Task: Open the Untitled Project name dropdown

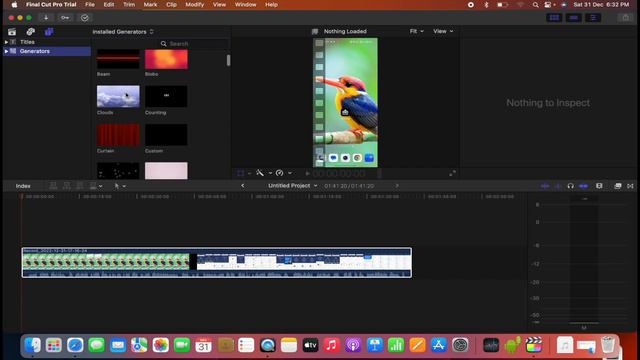Action: [293, 186]
